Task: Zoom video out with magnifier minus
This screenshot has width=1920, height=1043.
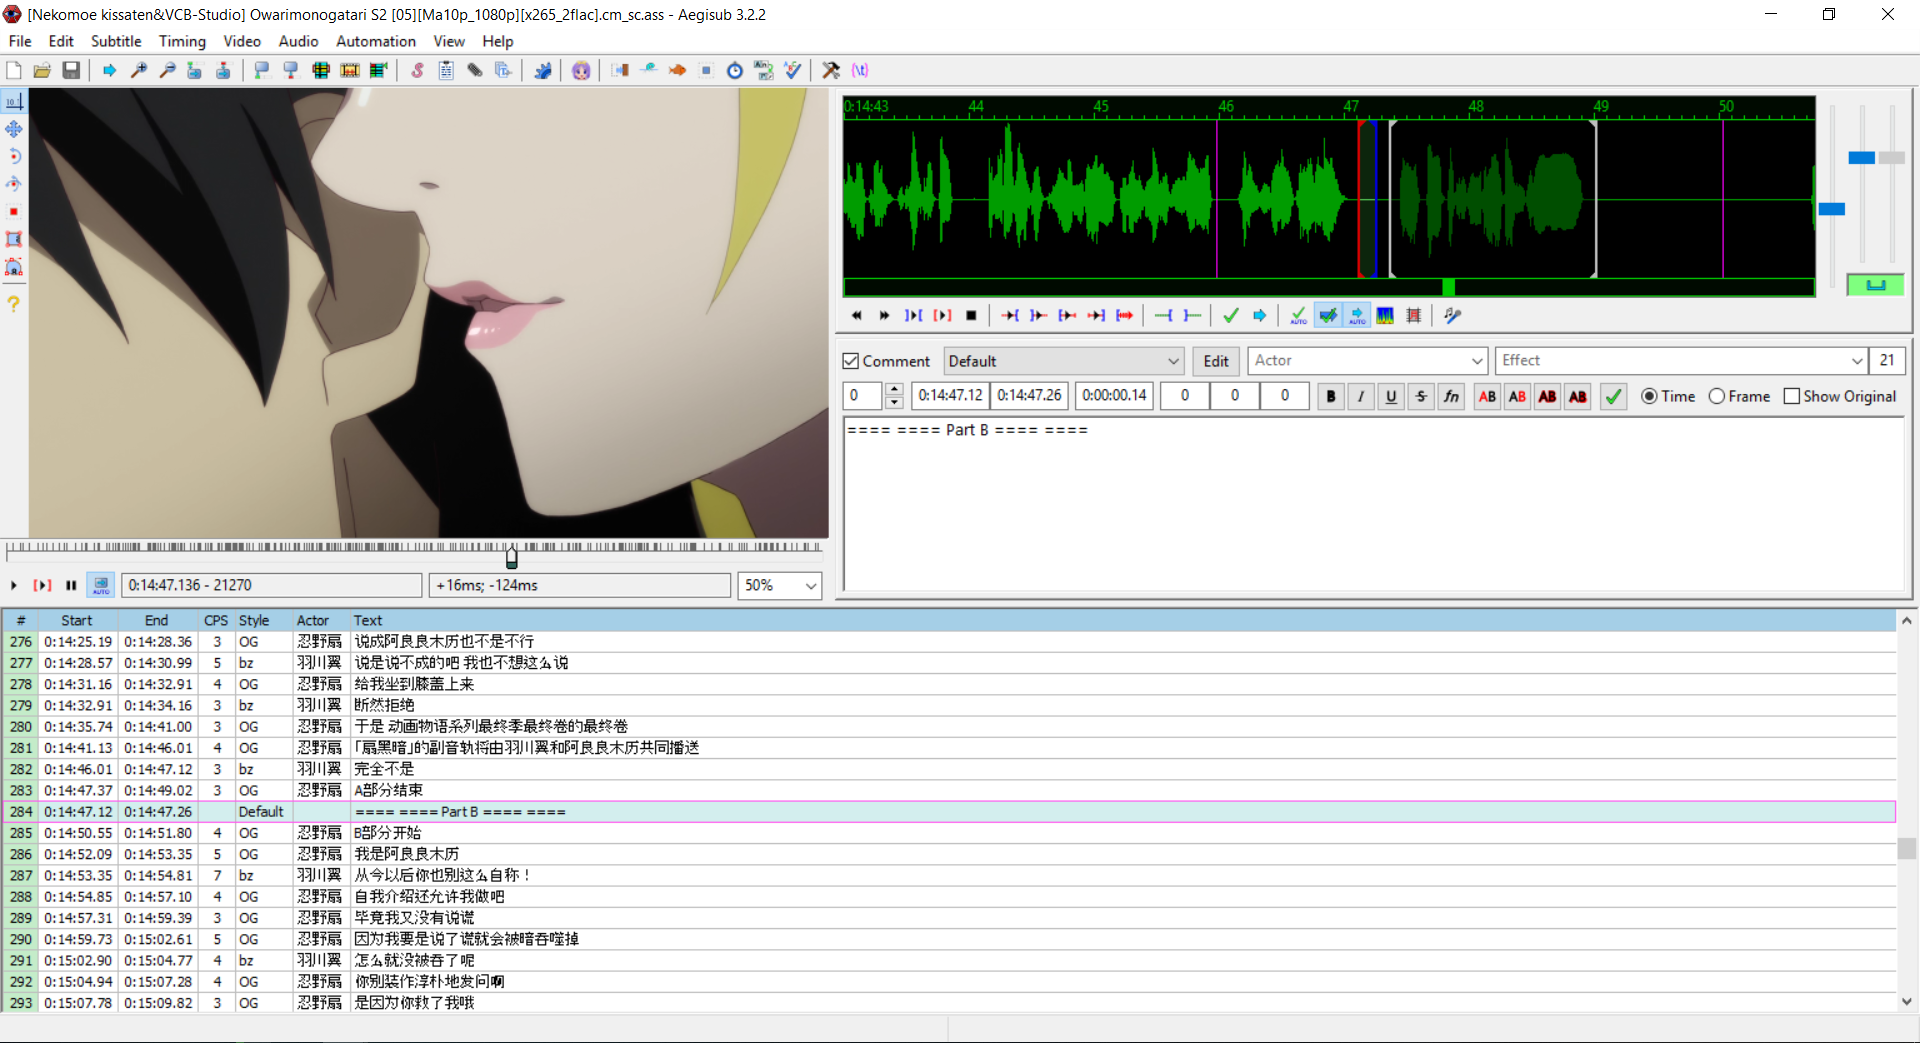Action: tap(167, 70)
